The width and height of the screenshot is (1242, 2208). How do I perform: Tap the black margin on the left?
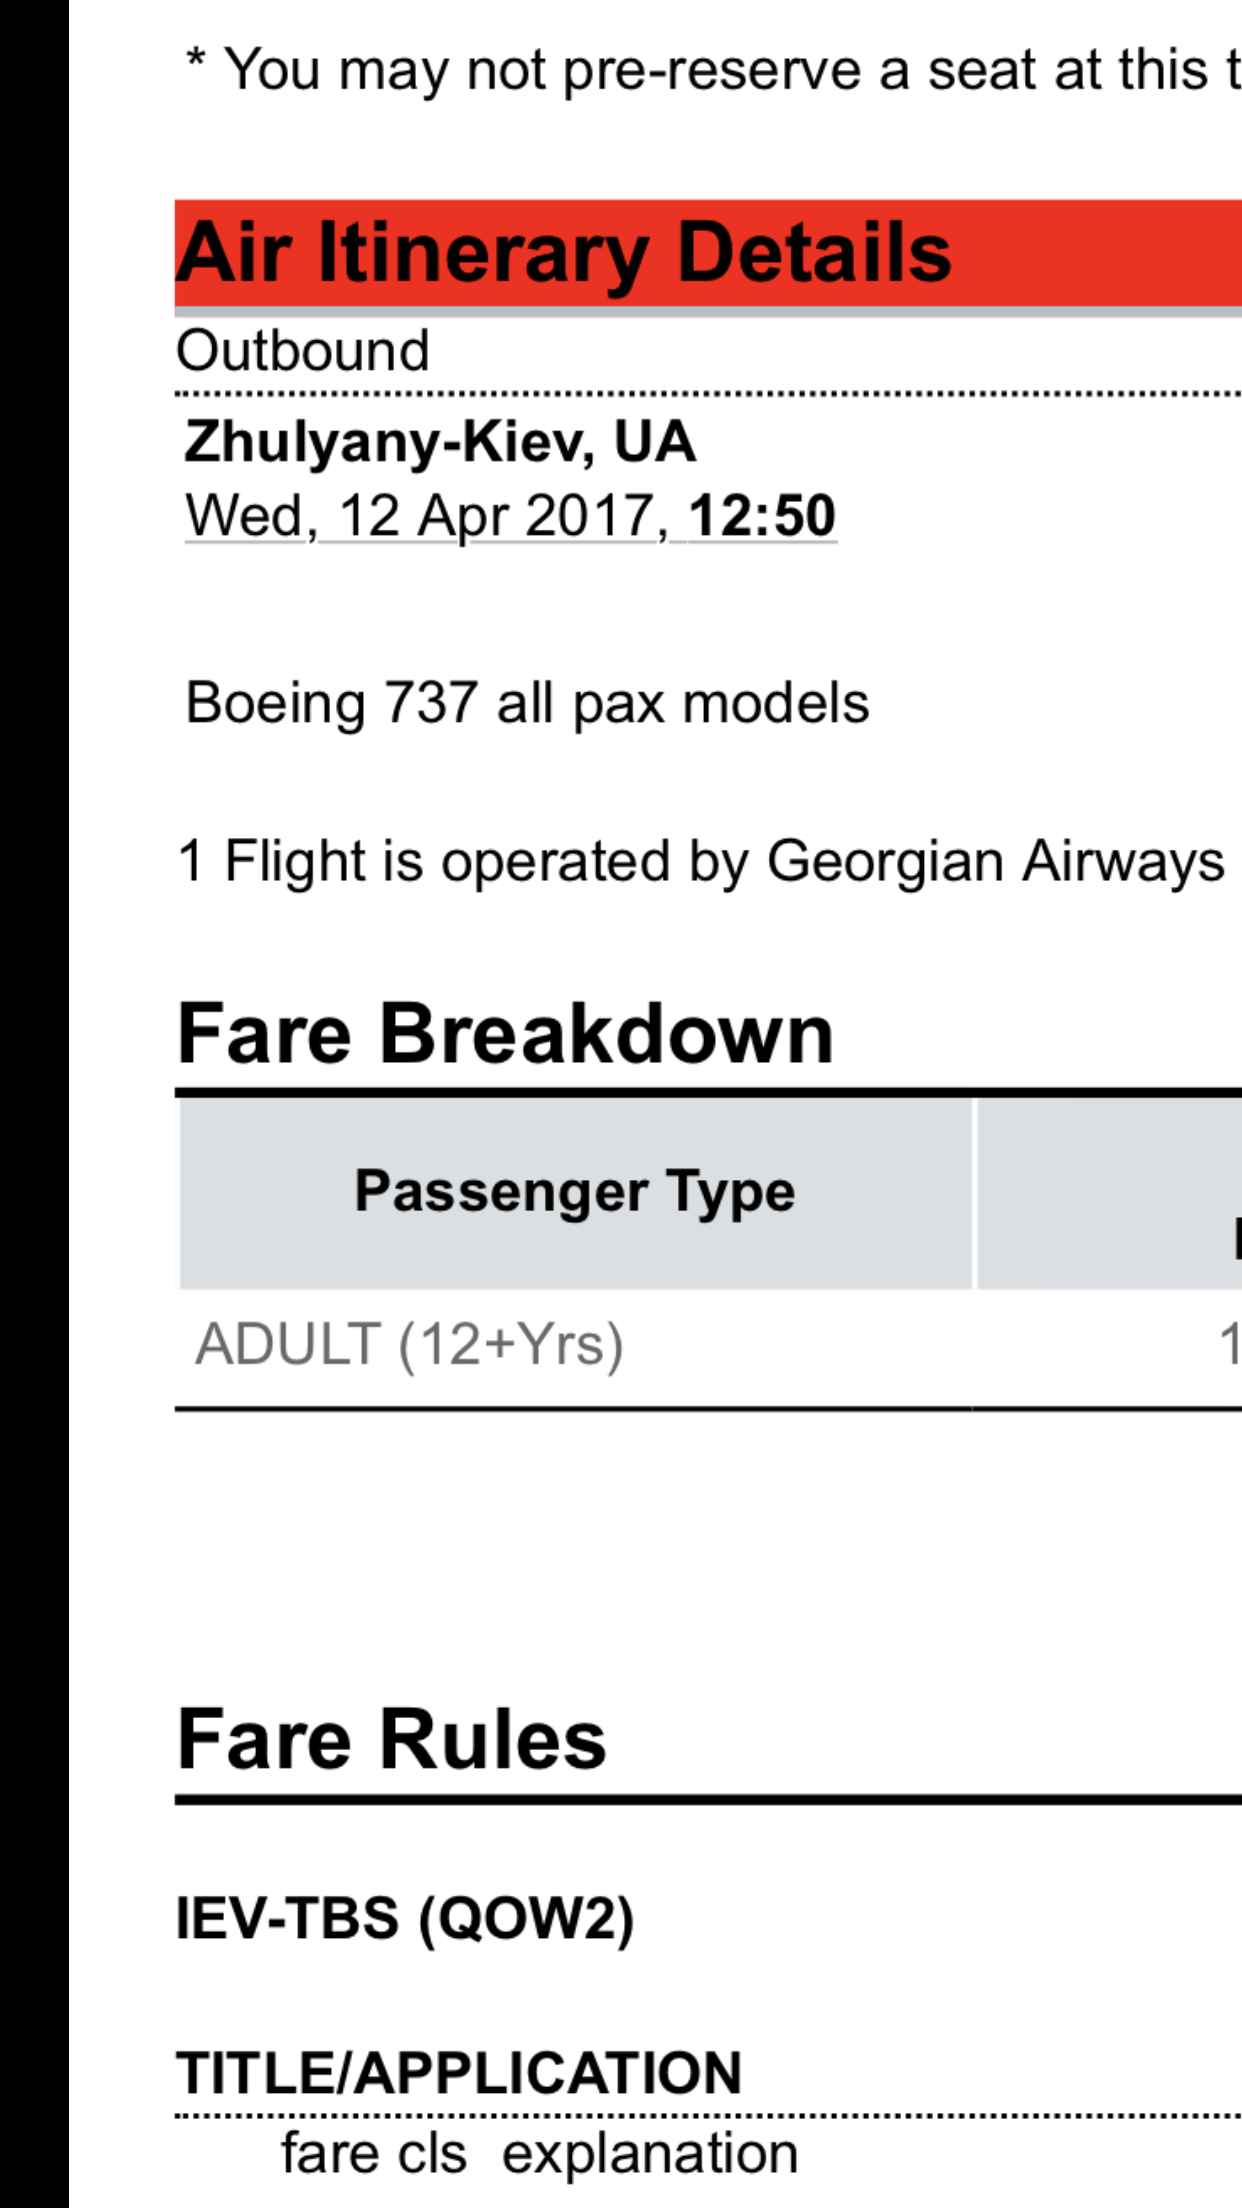click(x=34, y=1104)
